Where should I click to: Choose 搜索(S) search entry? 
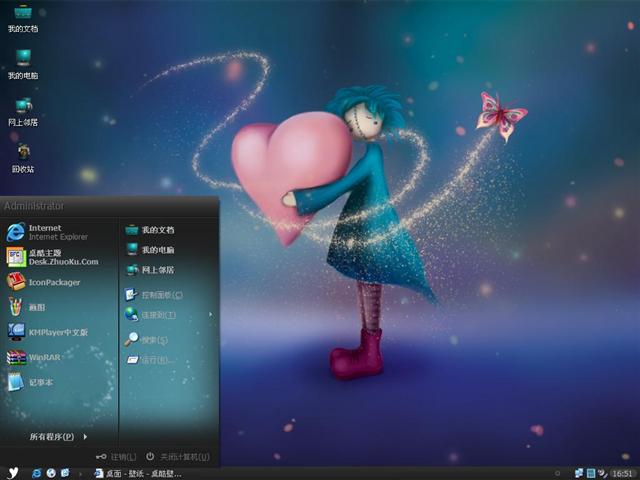pos(154,340)
